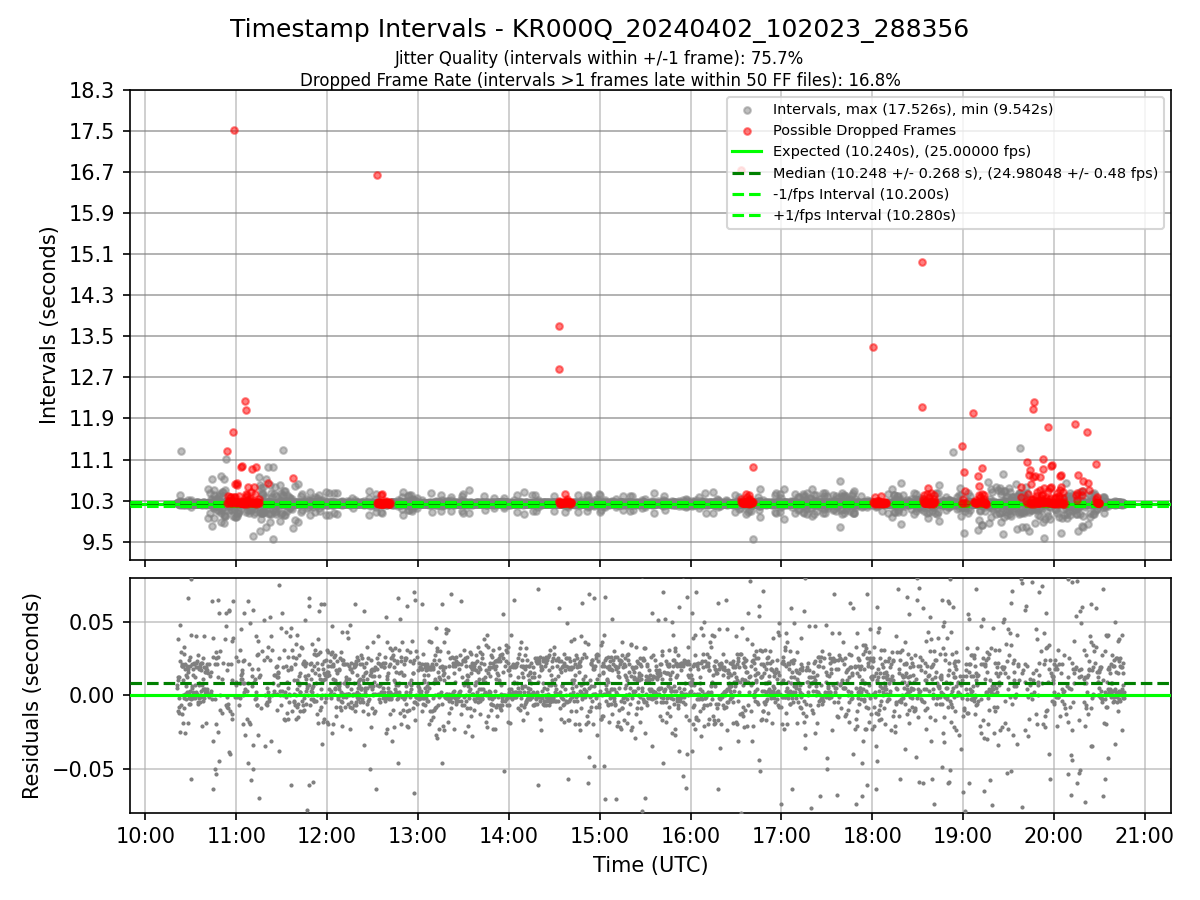The image size is (1200, 900).
Task: Click the x-axis tick label '14:00'
Action: coord(508,835)
